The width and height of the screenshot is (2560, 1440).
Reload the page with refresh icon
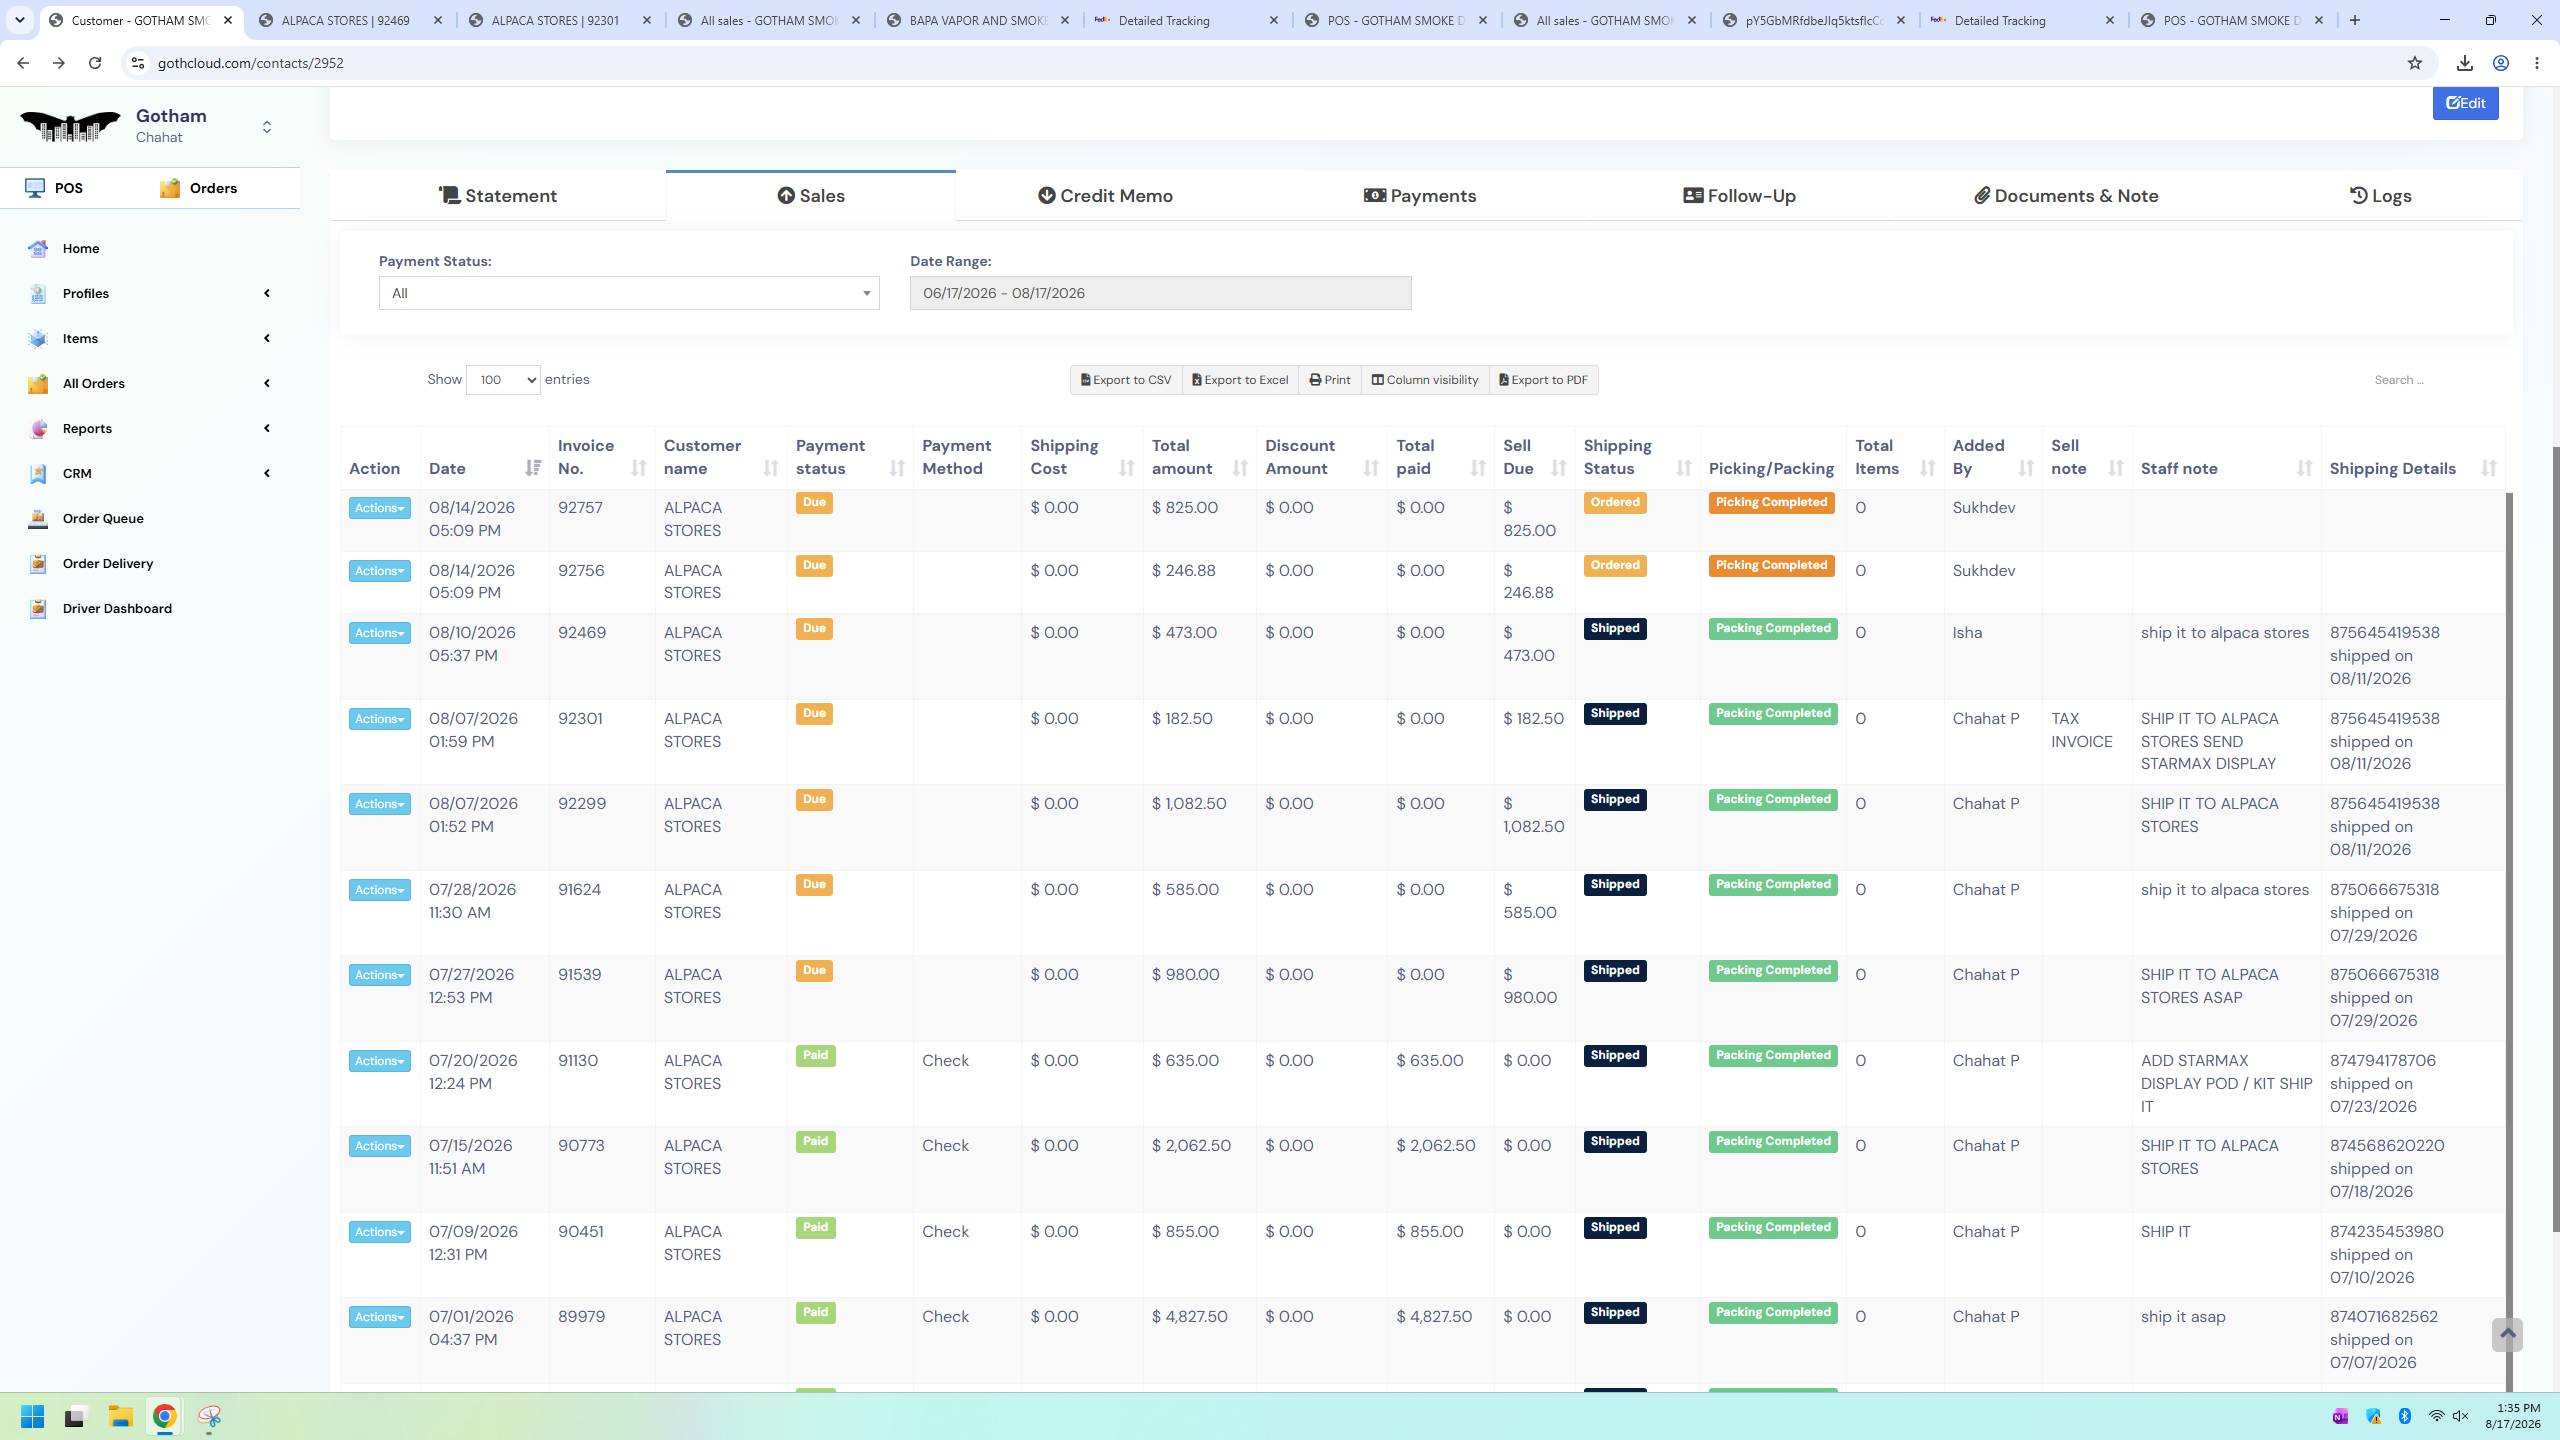(x=95, y=63)
